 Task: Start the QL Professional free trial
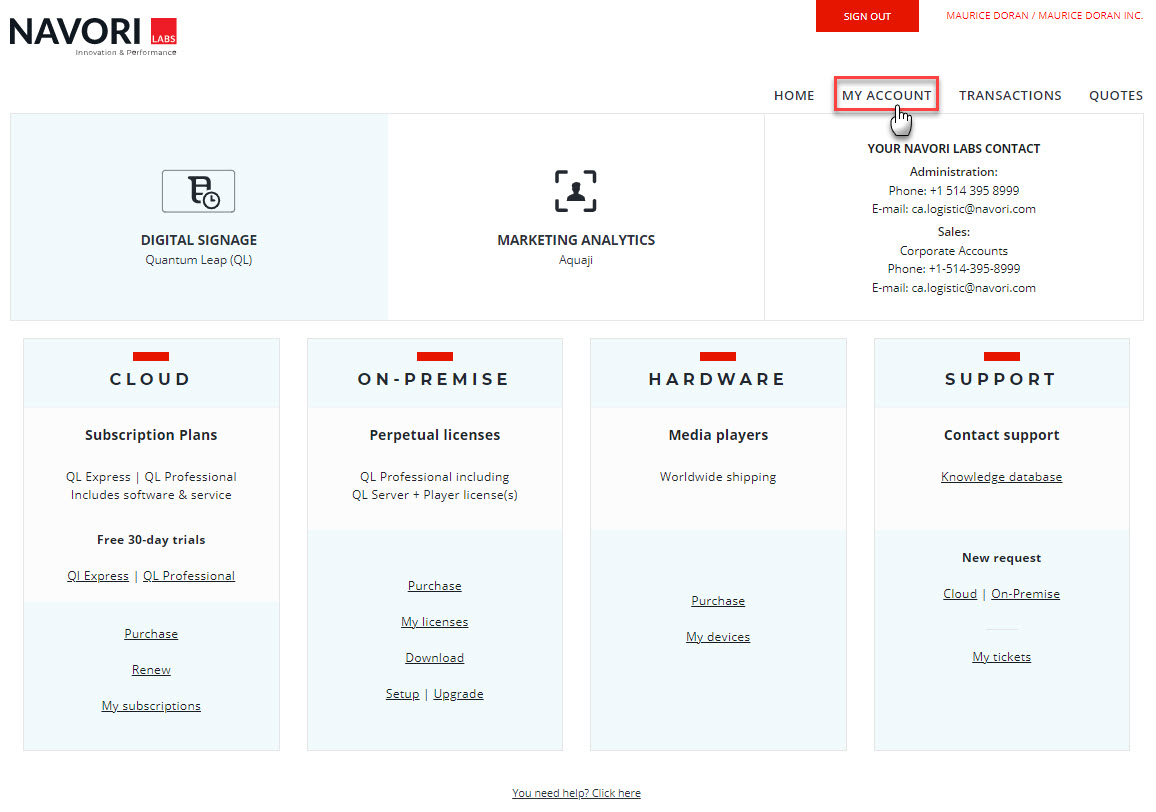(x=189, y=576)
